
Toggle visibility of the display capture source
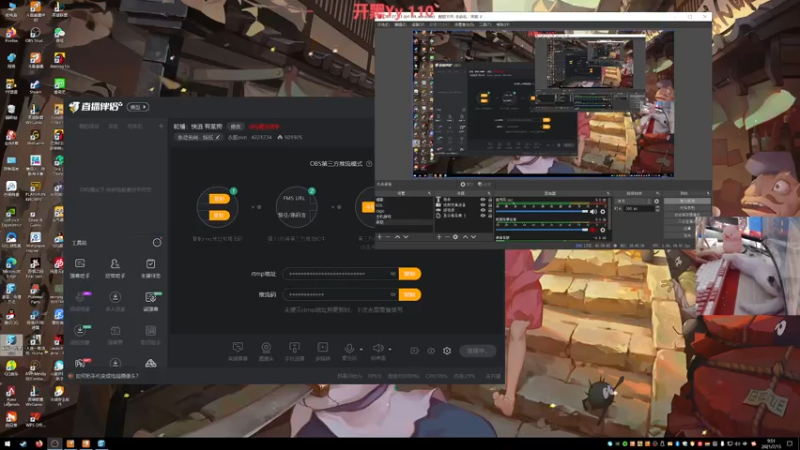tap(483, 215)
